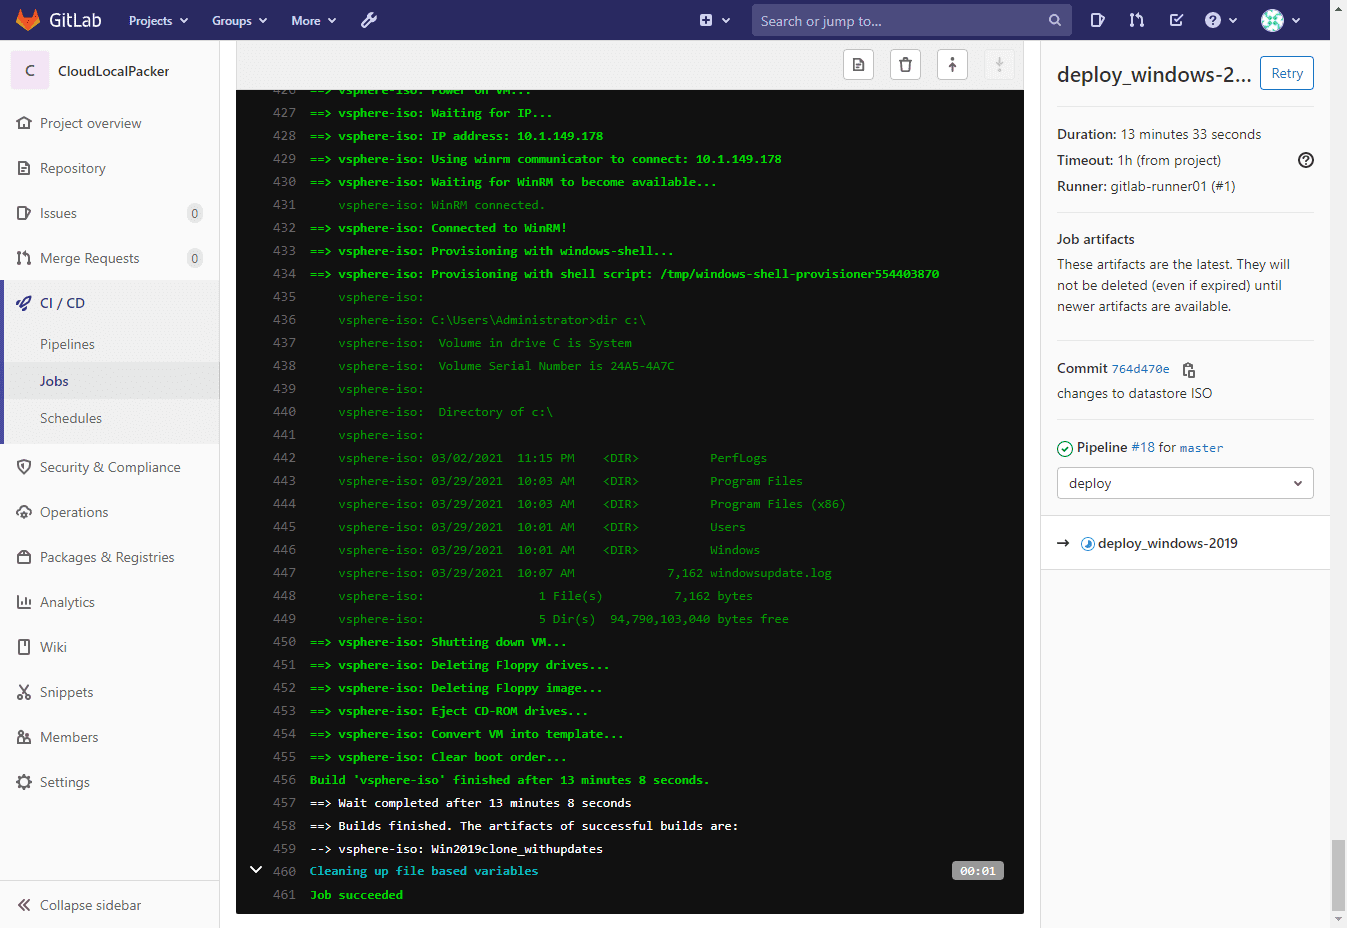
Task: Open the admin area wrench icon
Action: [369, 20]
